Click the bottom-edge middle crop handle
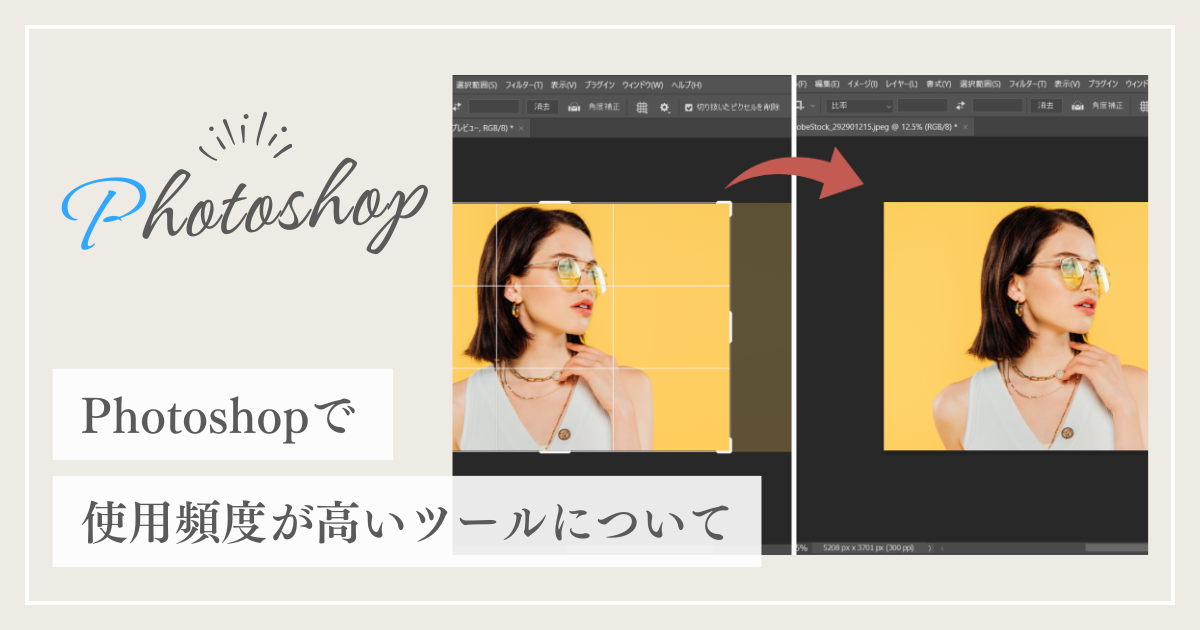 coord(555,451)
